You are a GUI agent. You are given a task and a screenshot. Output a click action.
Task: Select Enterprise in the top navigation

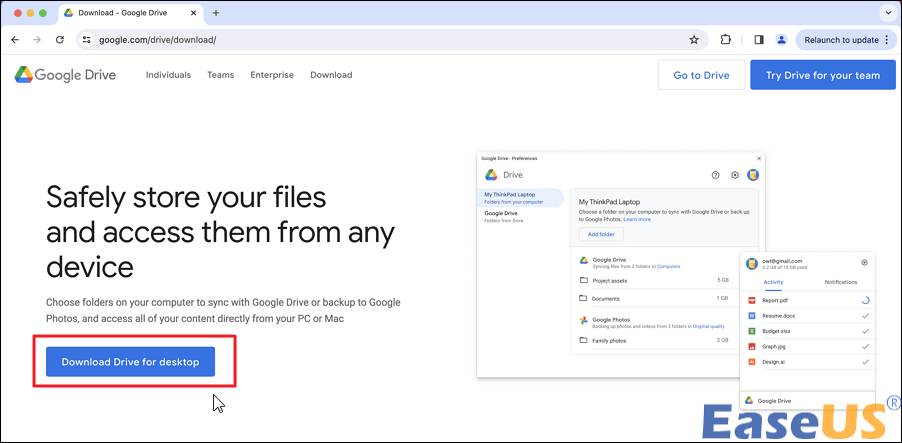click(272, 75)
